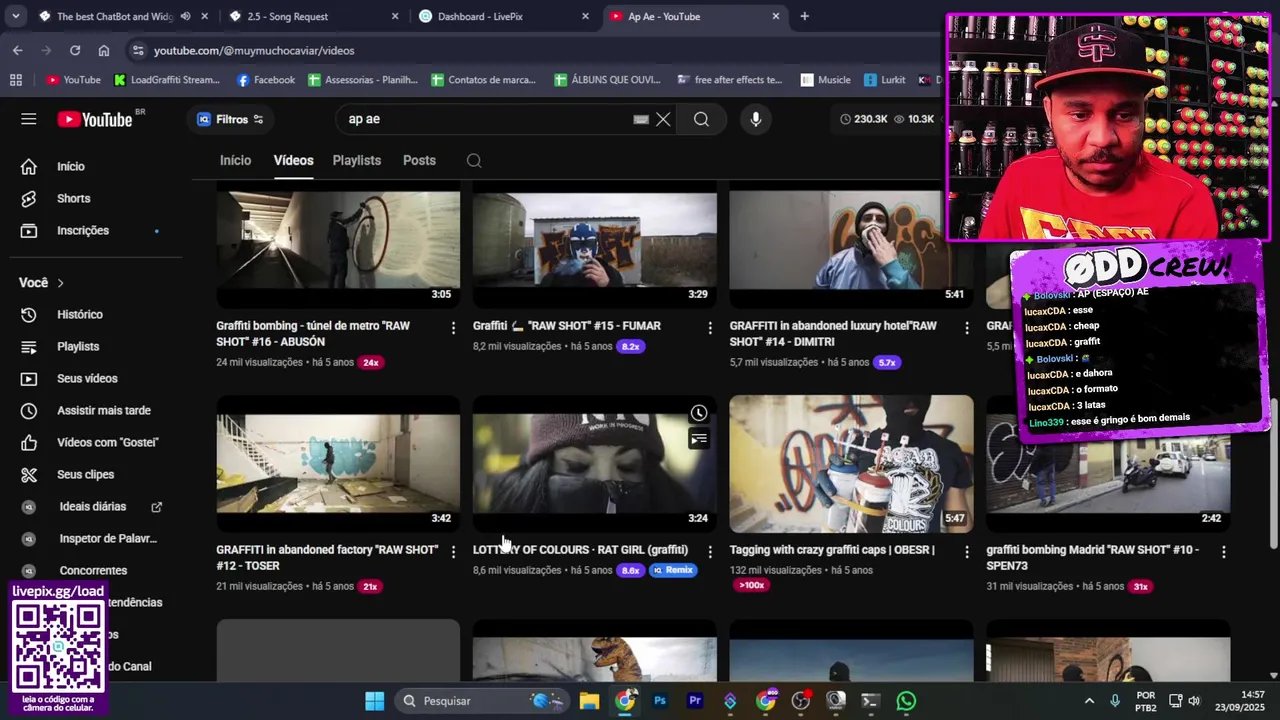This screenshot has height=720, width=1280.
Task: Open the on-screen keyboard icon in search
Action: (641, 119)
